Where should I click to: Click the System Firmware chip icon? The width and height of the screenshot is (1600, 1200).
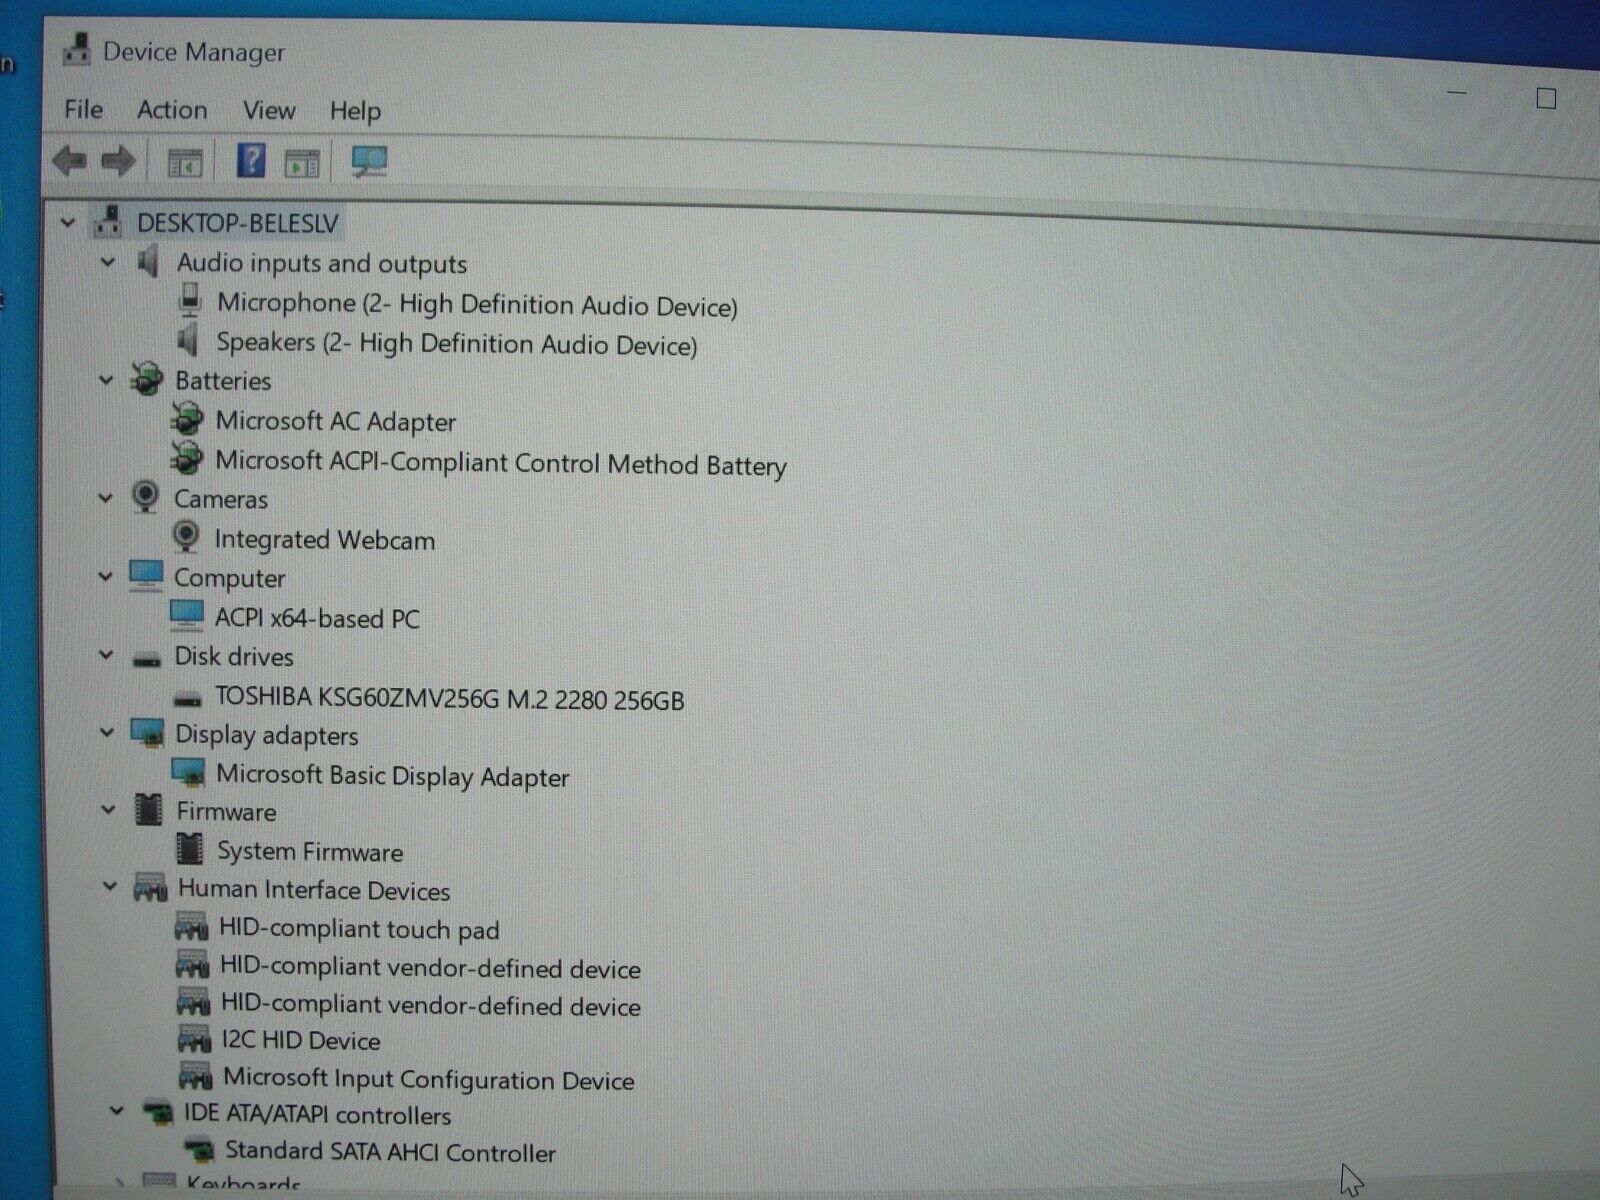point(189,849)
